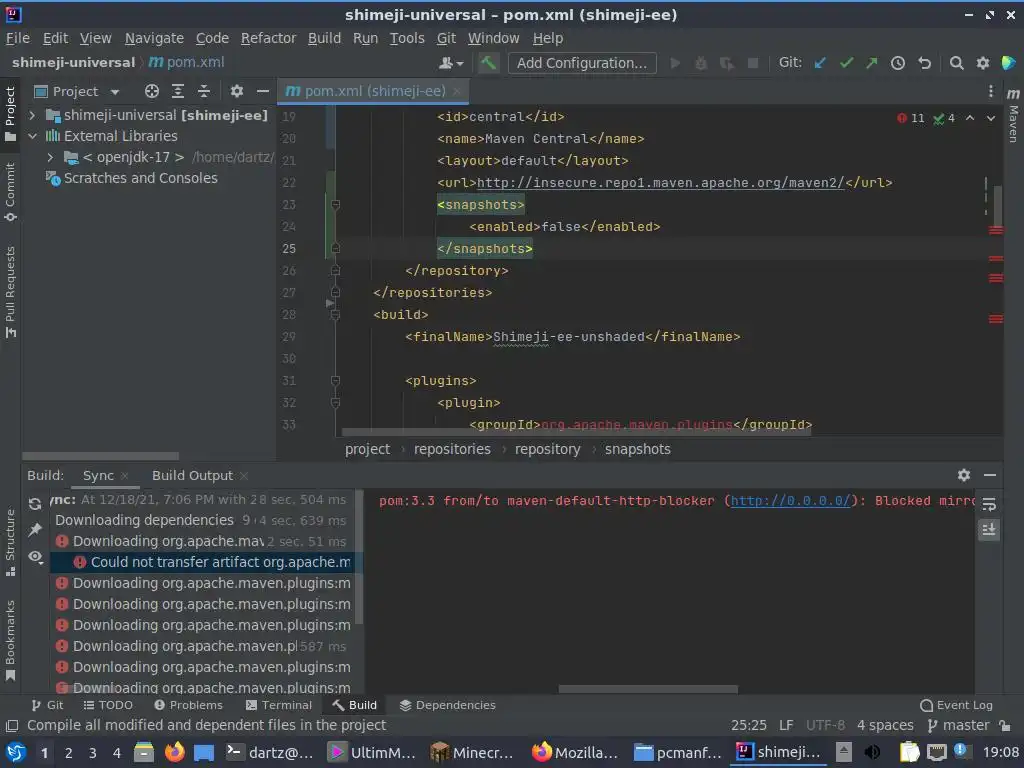Switch to workspace 2 on taskbar
The height and width of the screenshot is (768, 1024).
[x=68, y=753]
